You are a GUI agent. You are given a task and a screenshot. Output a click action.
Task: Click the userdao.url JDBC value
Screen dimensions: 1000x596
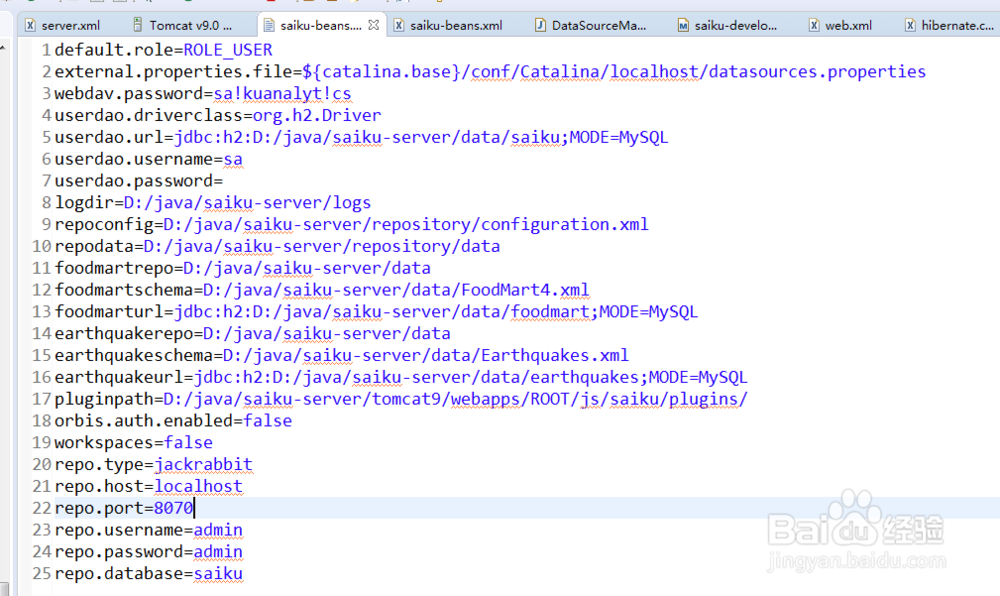[421, 137]
